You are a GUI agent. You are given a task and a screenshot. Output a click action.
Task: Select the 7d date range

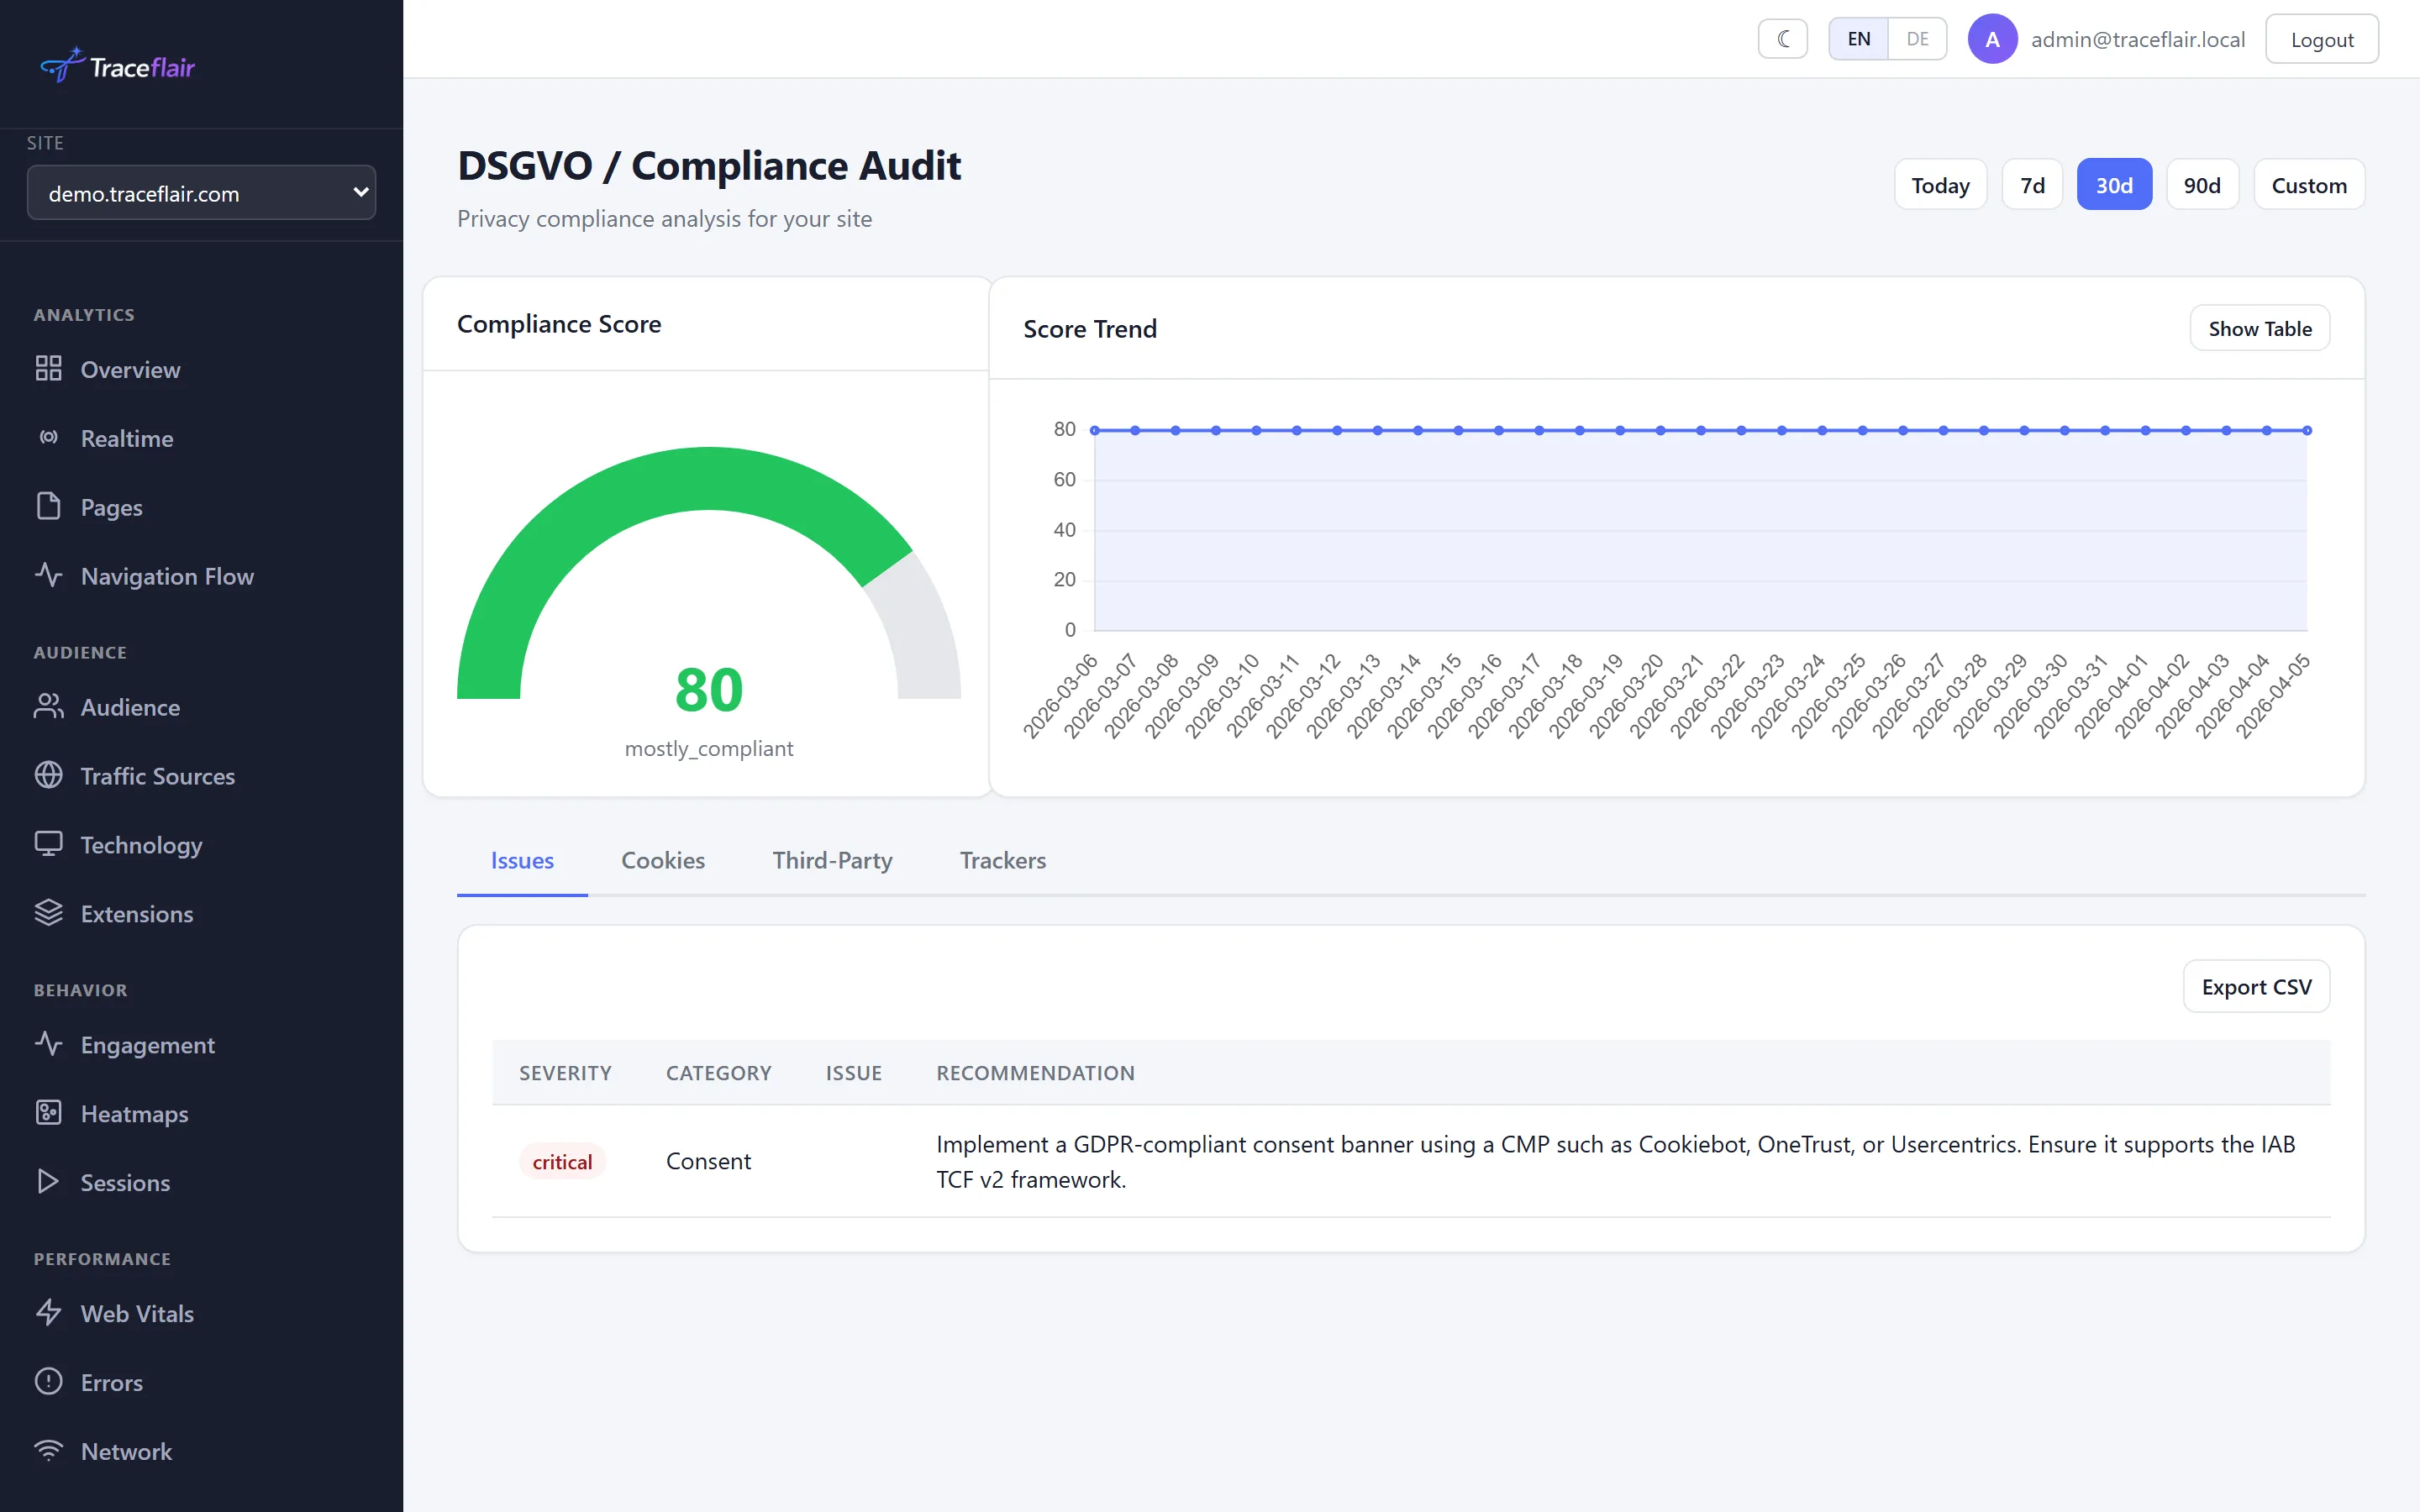coord(2032,185)
